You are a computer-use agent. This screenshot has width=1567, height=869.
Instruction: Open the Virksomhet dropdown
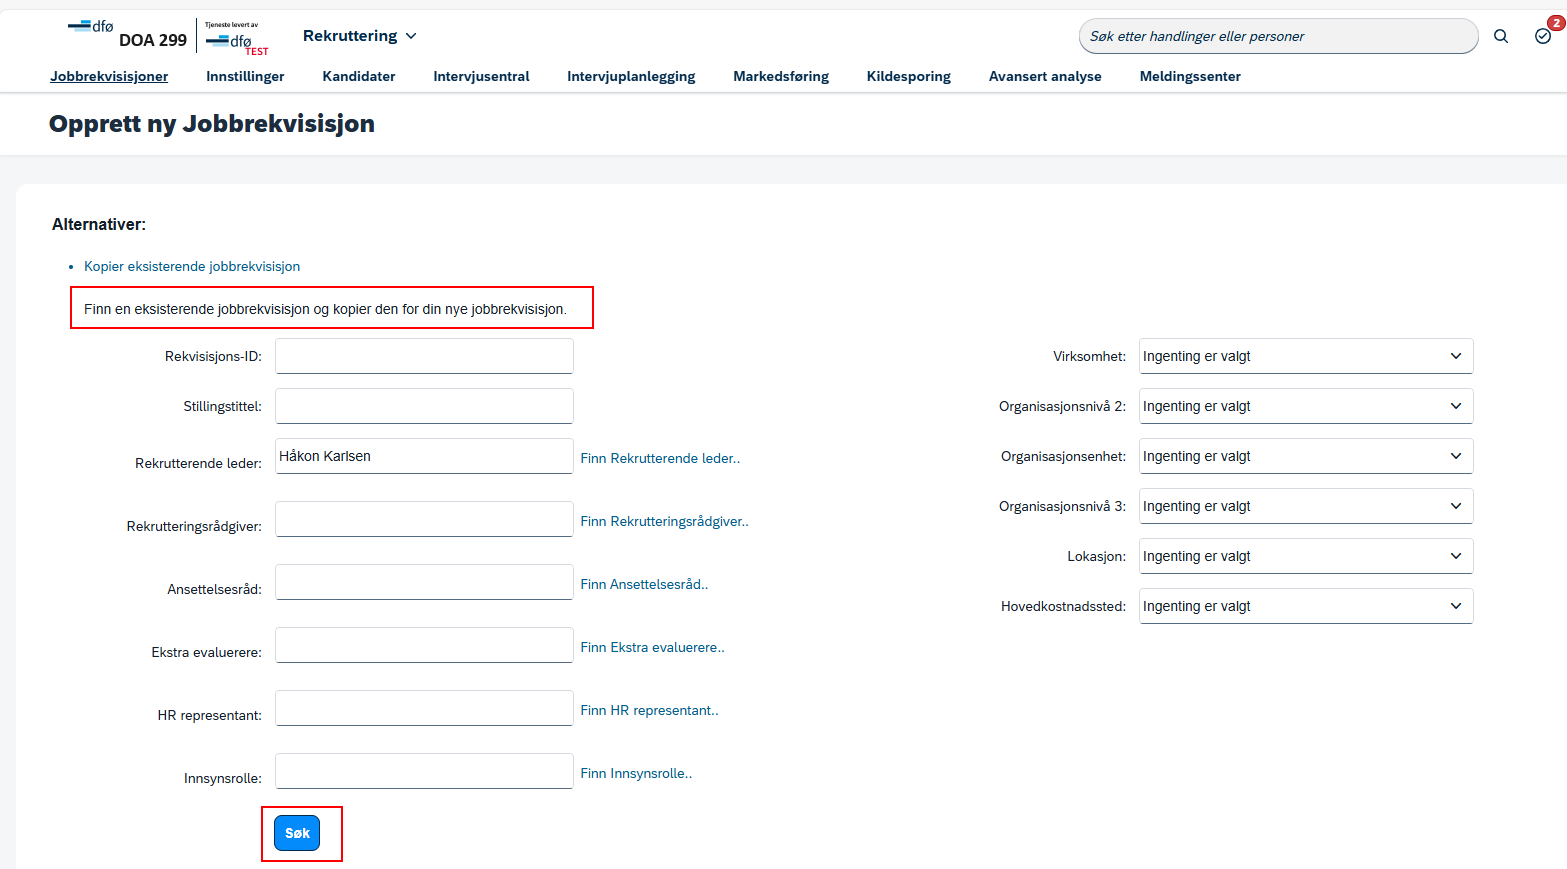click(x=1306, y=356)
